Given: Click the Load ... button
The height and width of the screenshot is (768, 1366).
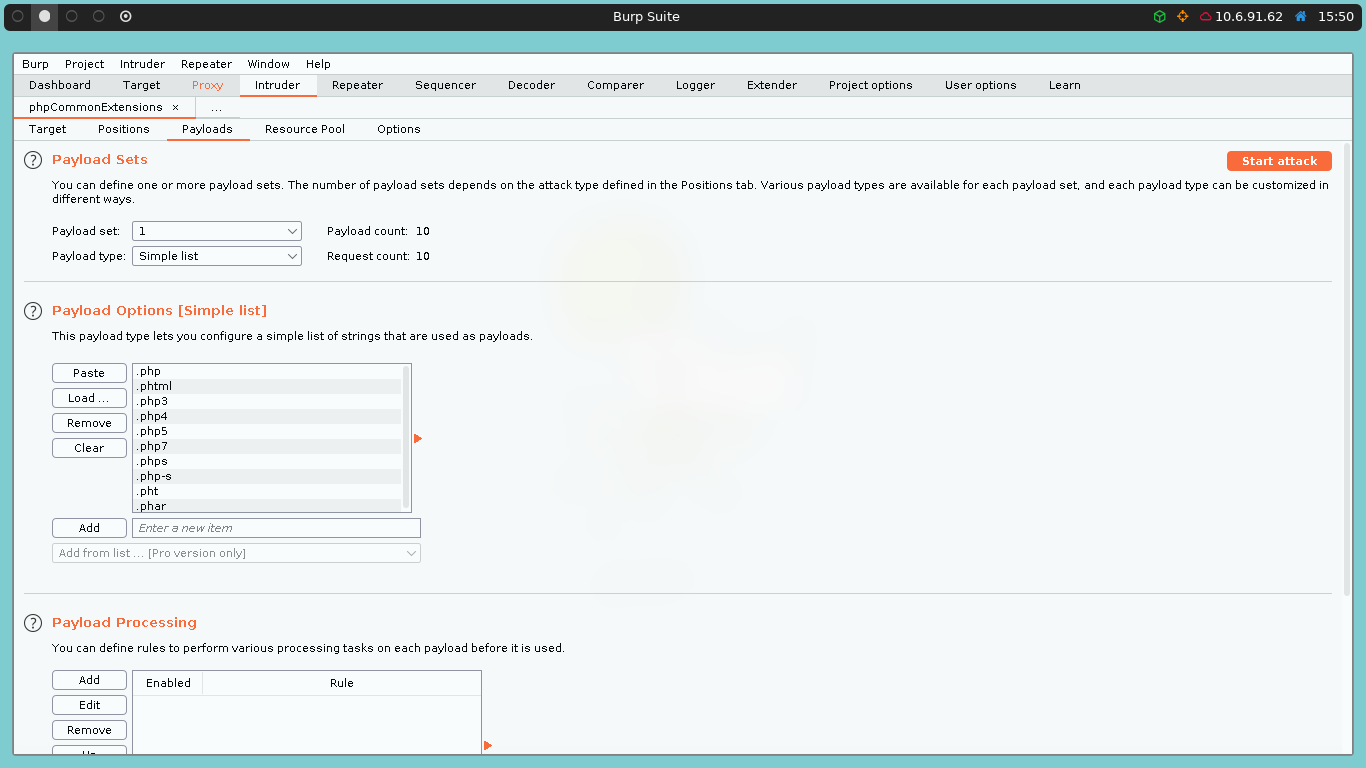Looking at the screenshot, I should (89, 398).
